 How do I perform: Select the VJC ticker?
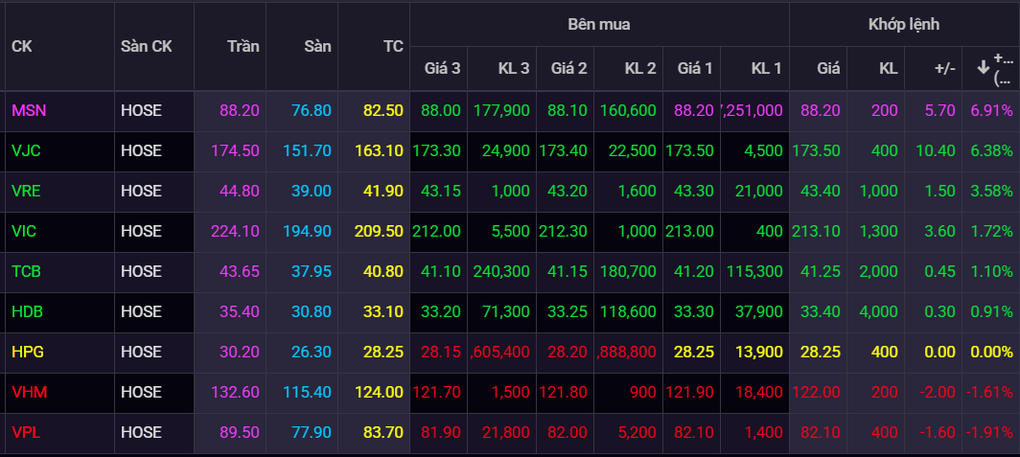click(26, 151)
